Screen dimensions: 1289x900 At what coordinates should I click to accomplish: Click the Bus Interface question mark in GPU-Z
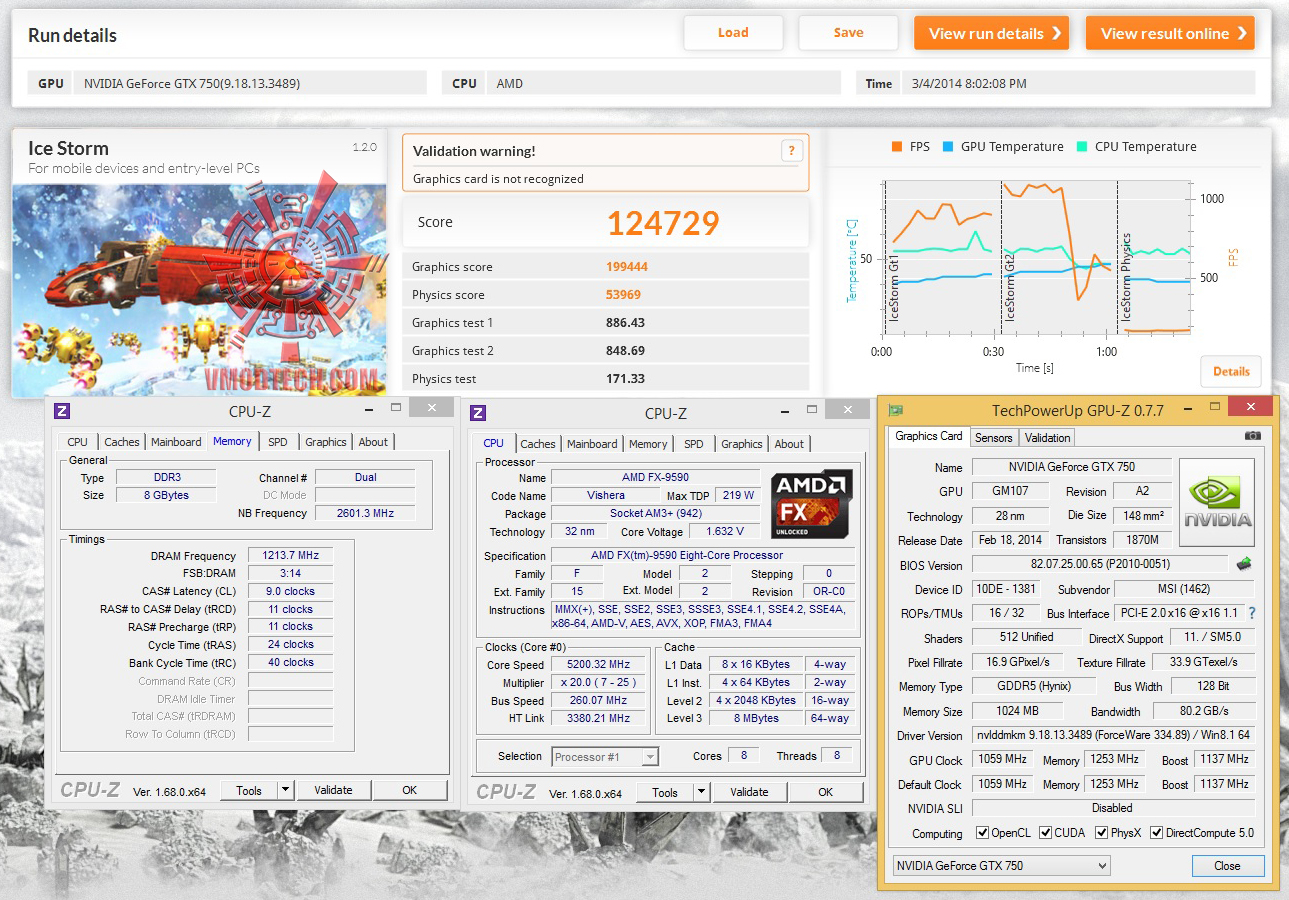pyautogui.click(x=1251, y=613)
